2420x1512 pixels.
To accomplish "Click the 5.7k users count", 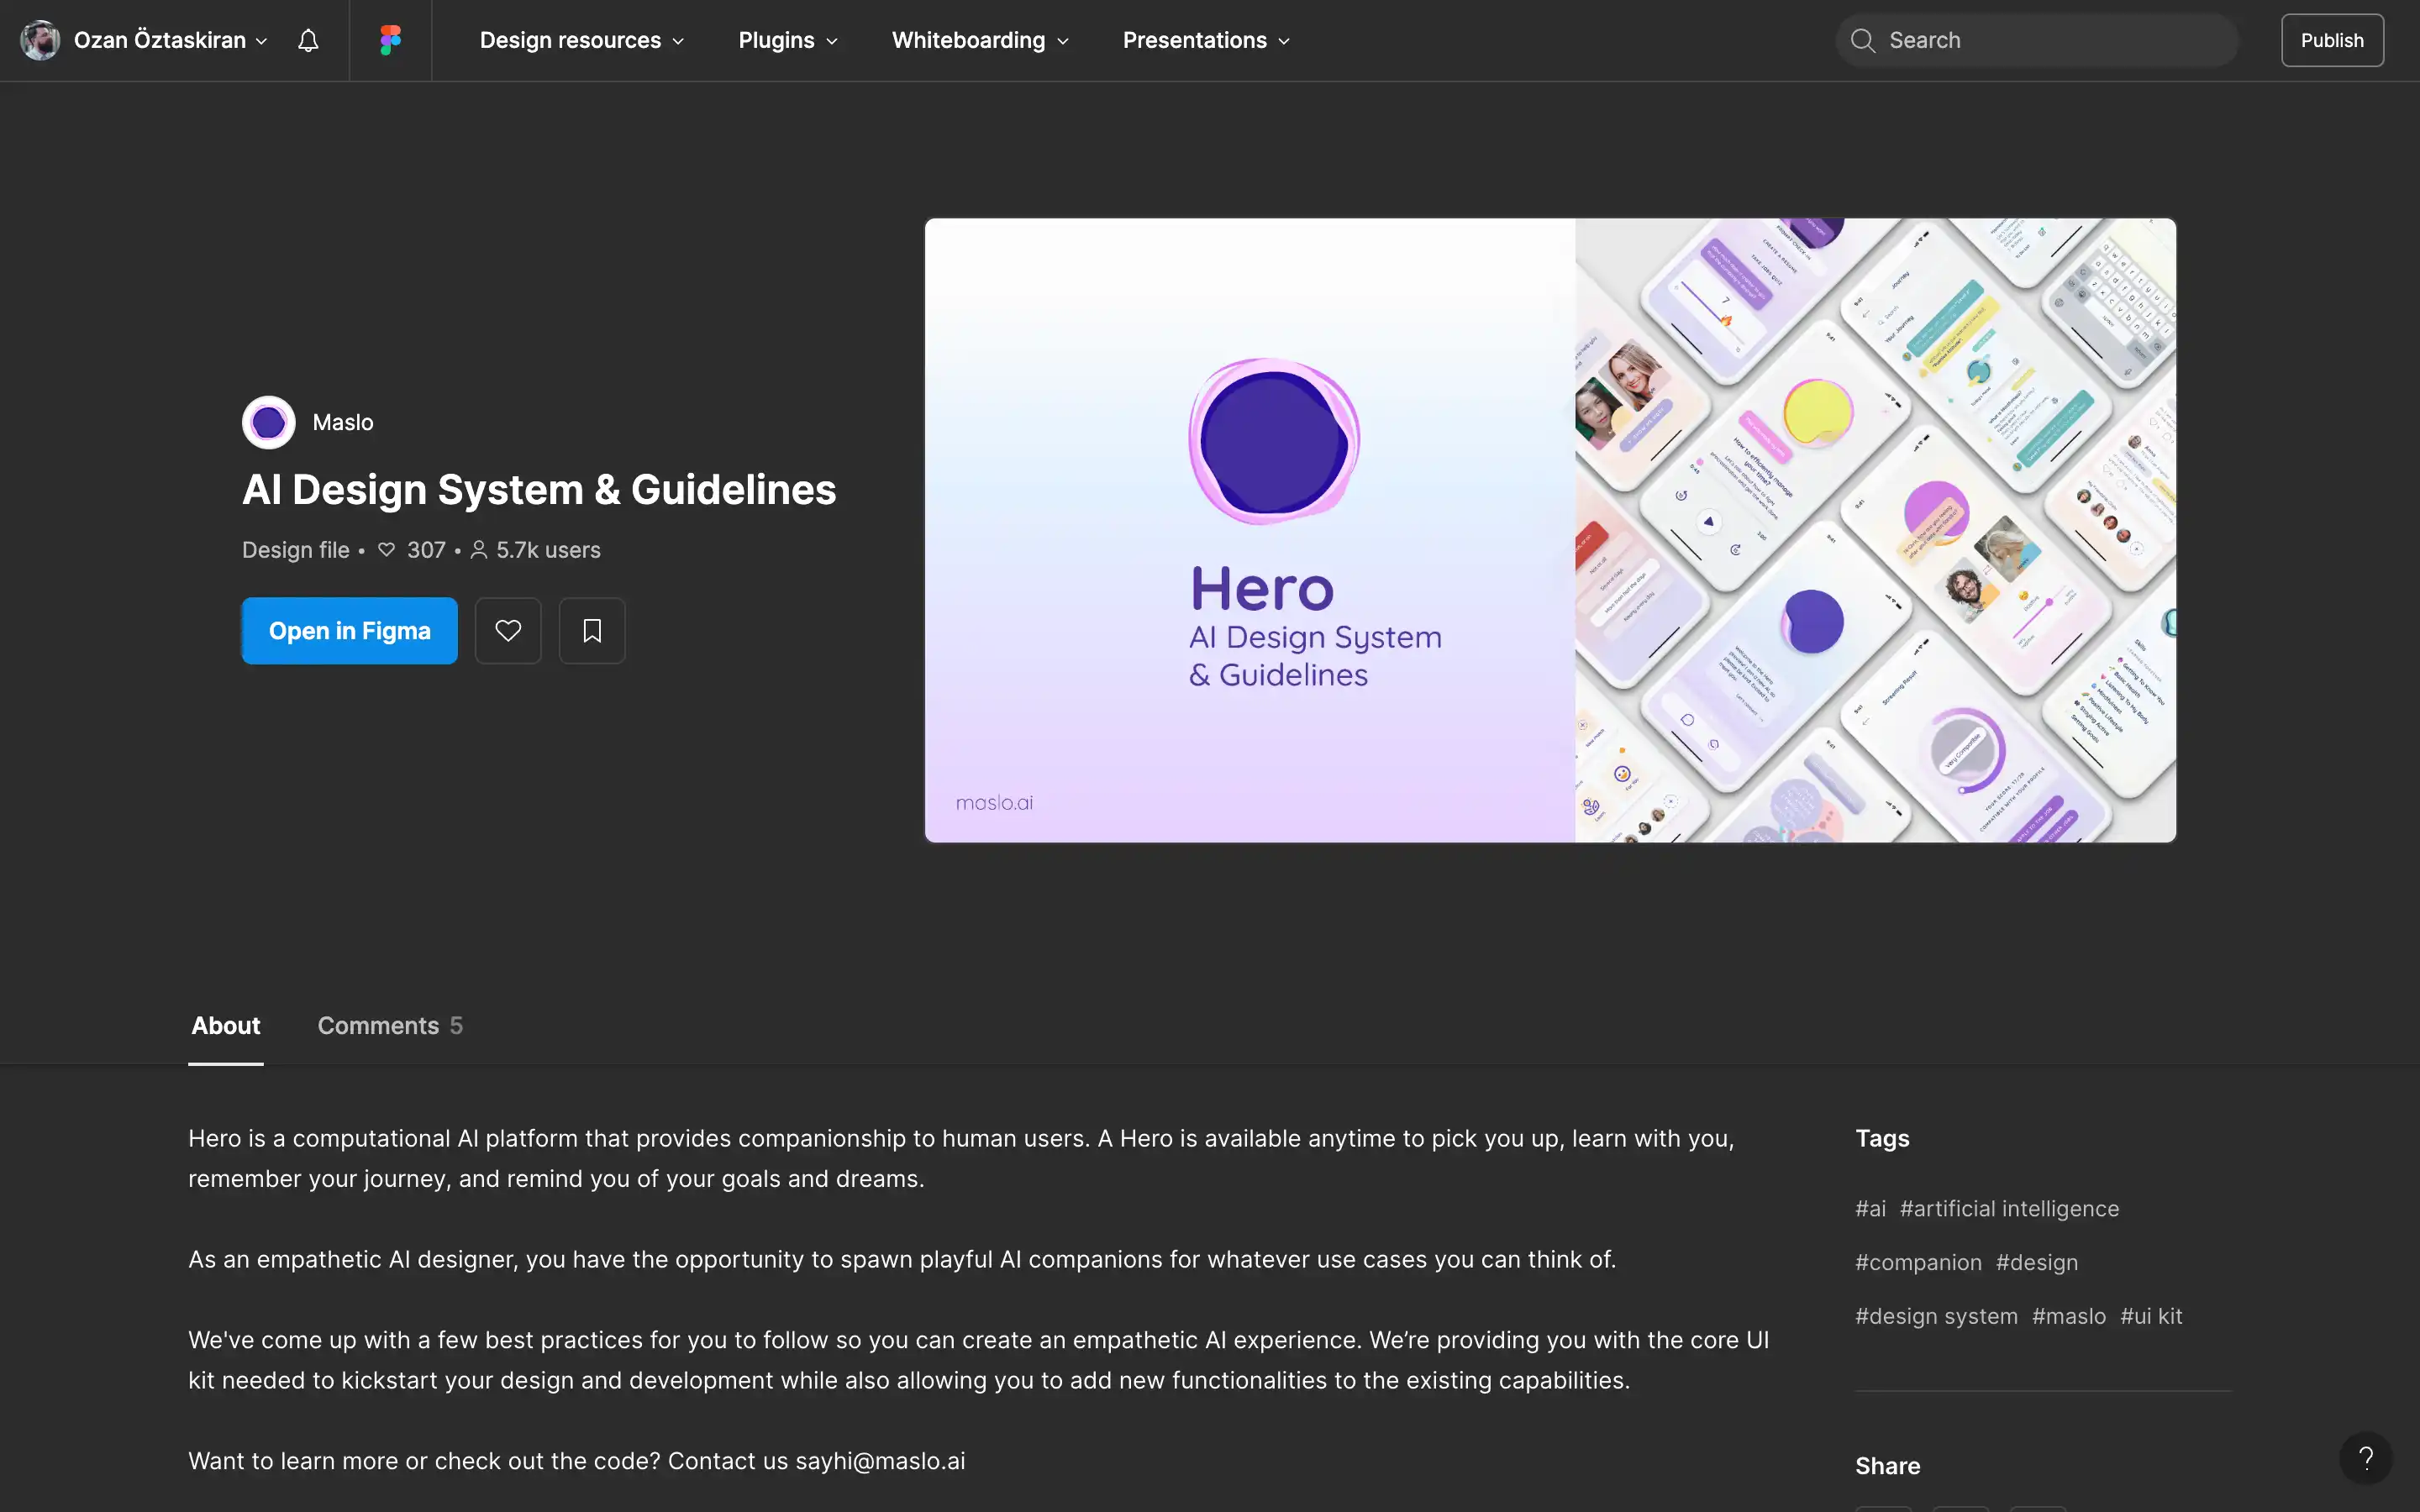I will pyautogui.click(x=536, y=550).
